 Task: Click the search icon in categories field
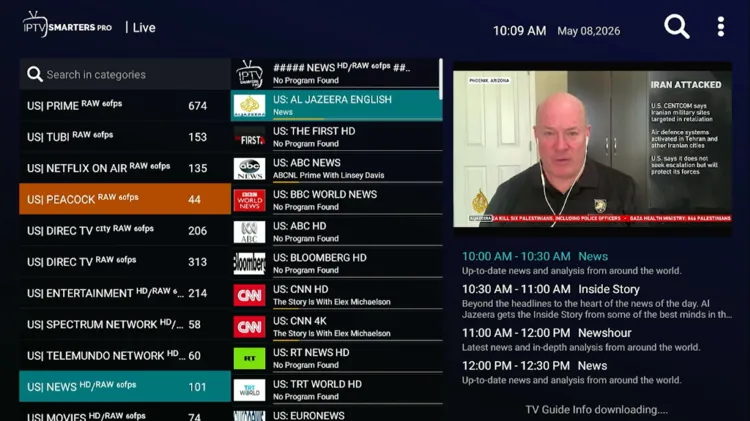(x=34, y=74)
